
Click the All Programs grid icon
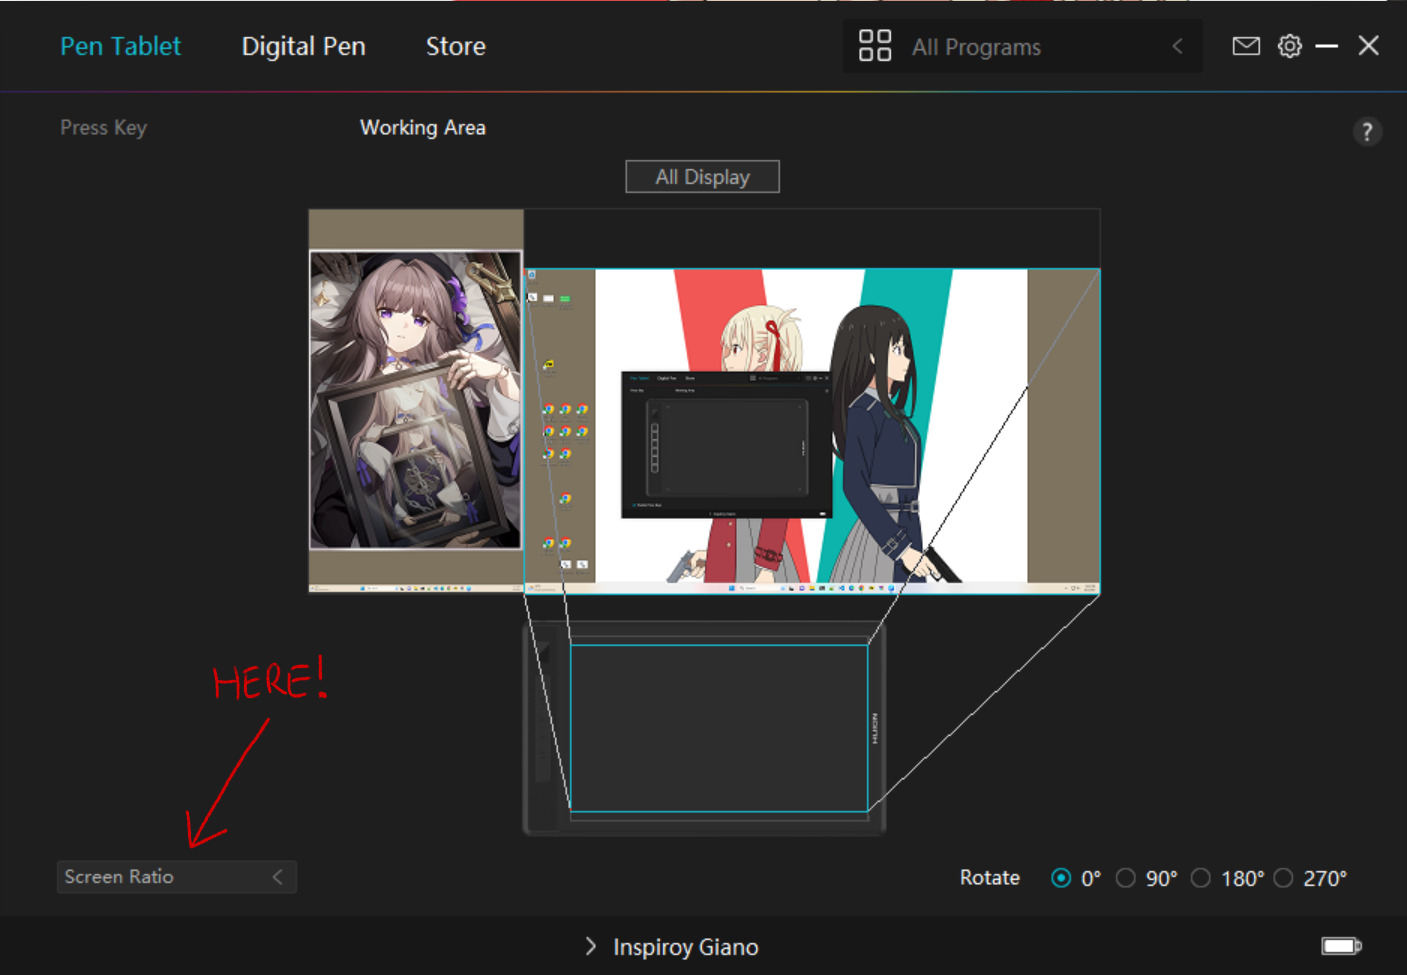point(875,46)
